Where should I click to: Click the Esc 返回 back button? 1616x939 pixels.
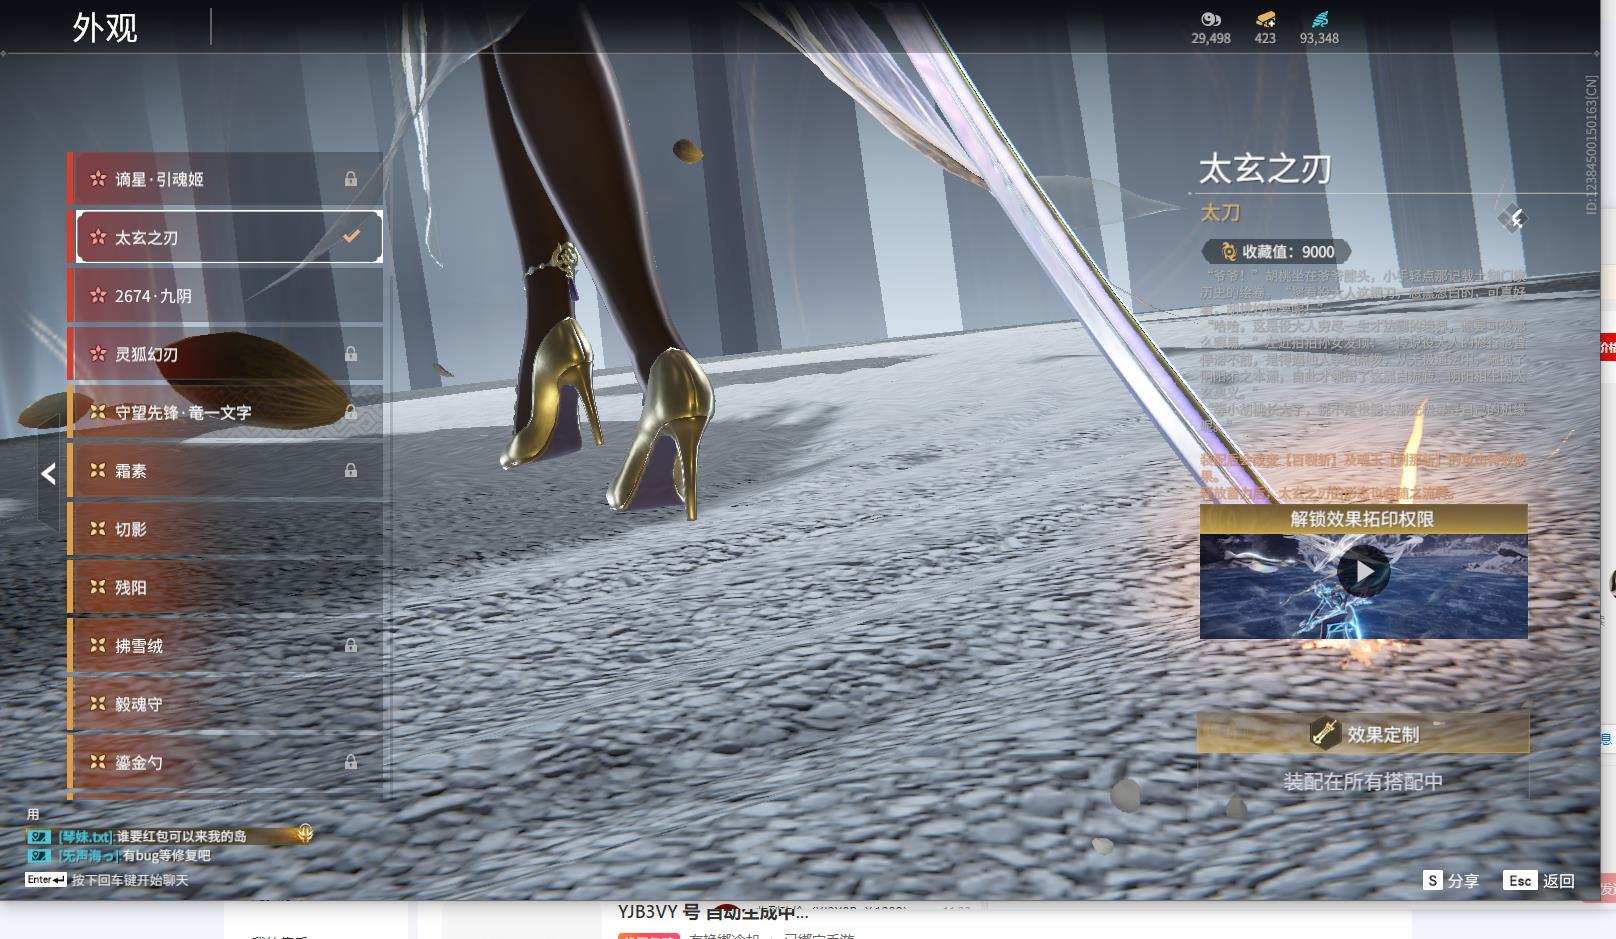click(1539, 880)
